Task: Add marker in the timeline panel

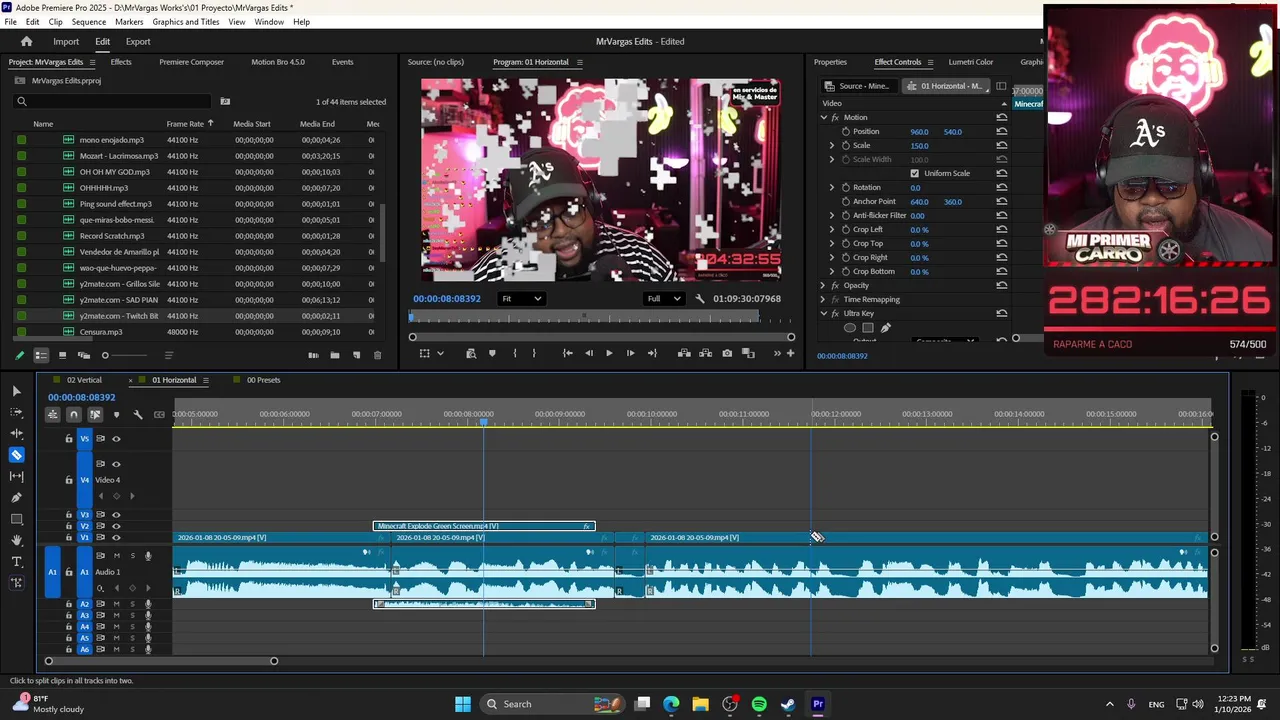Action: tap(116, 414)
